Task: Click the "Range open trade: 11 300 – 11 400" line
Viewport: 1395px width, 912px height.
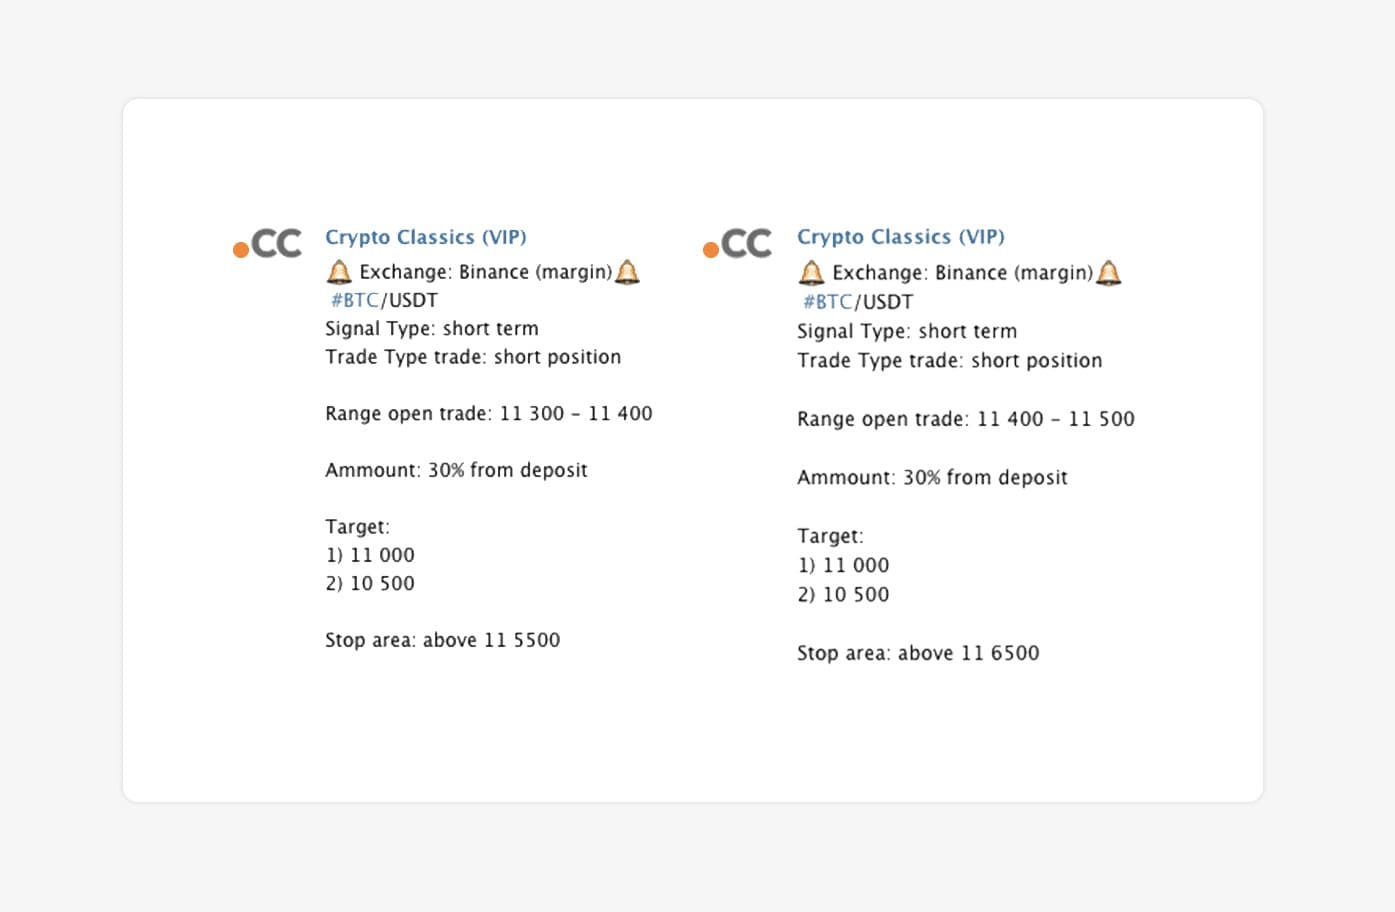Action: click(x=488, y=413)
